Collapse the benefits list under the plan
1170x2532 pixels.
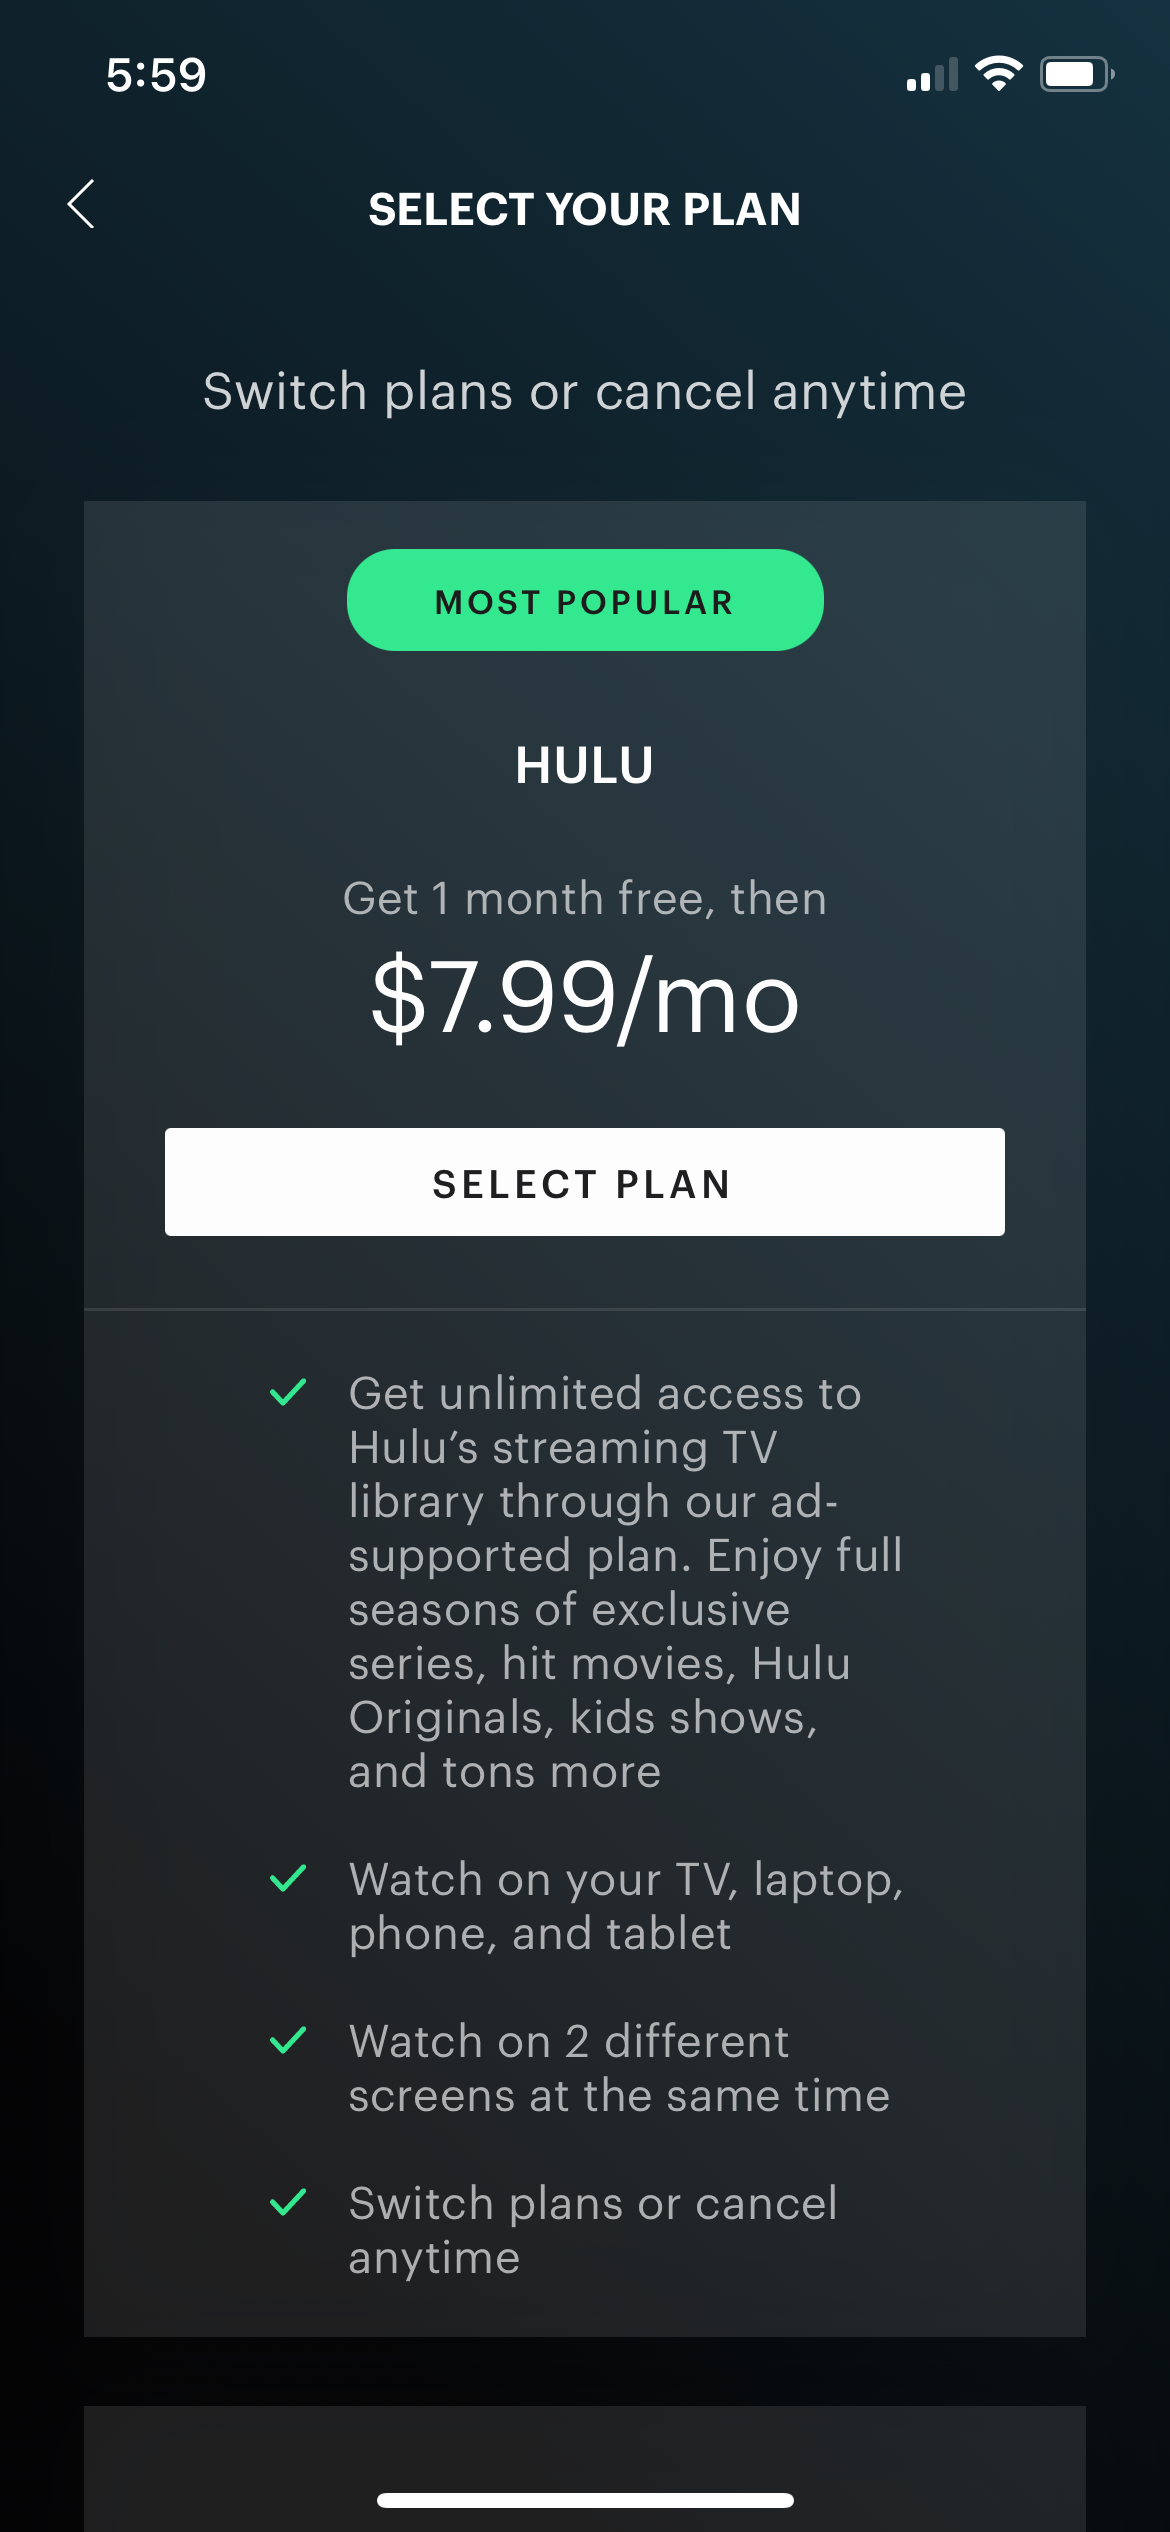point(585,1800)
